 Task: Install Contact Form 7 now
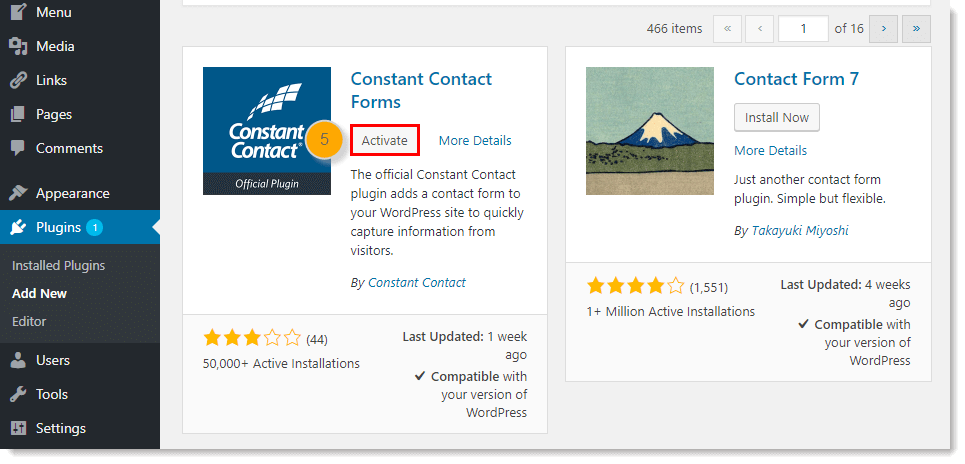[777, 117]
